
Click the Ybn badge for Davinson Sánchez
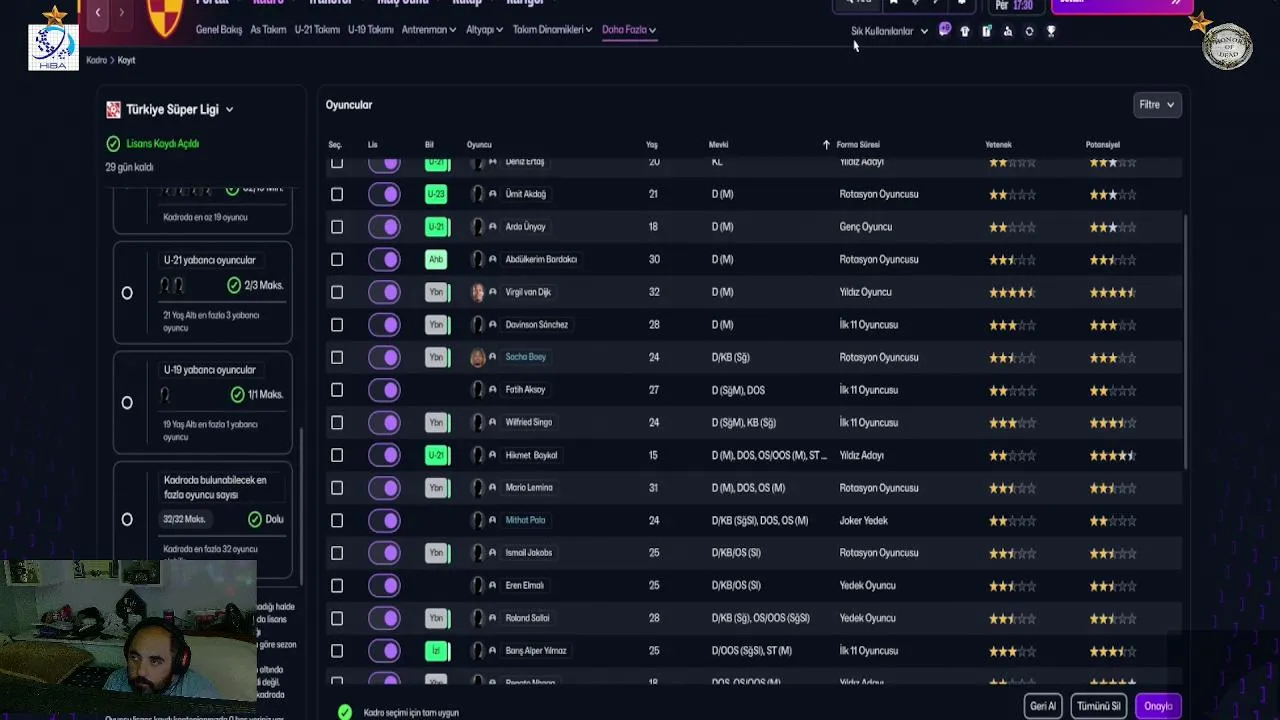tap(436, 325)
